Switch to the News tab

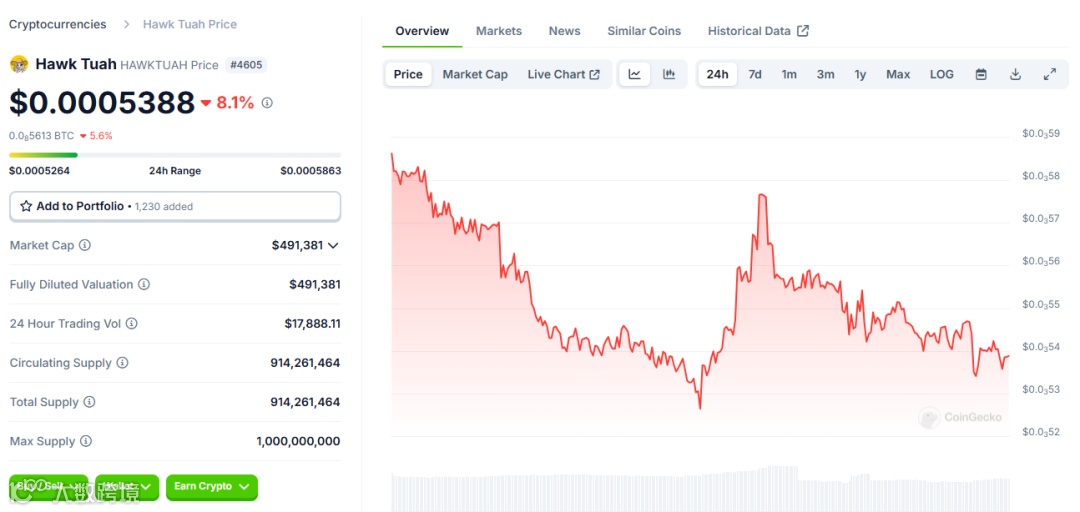565,31
